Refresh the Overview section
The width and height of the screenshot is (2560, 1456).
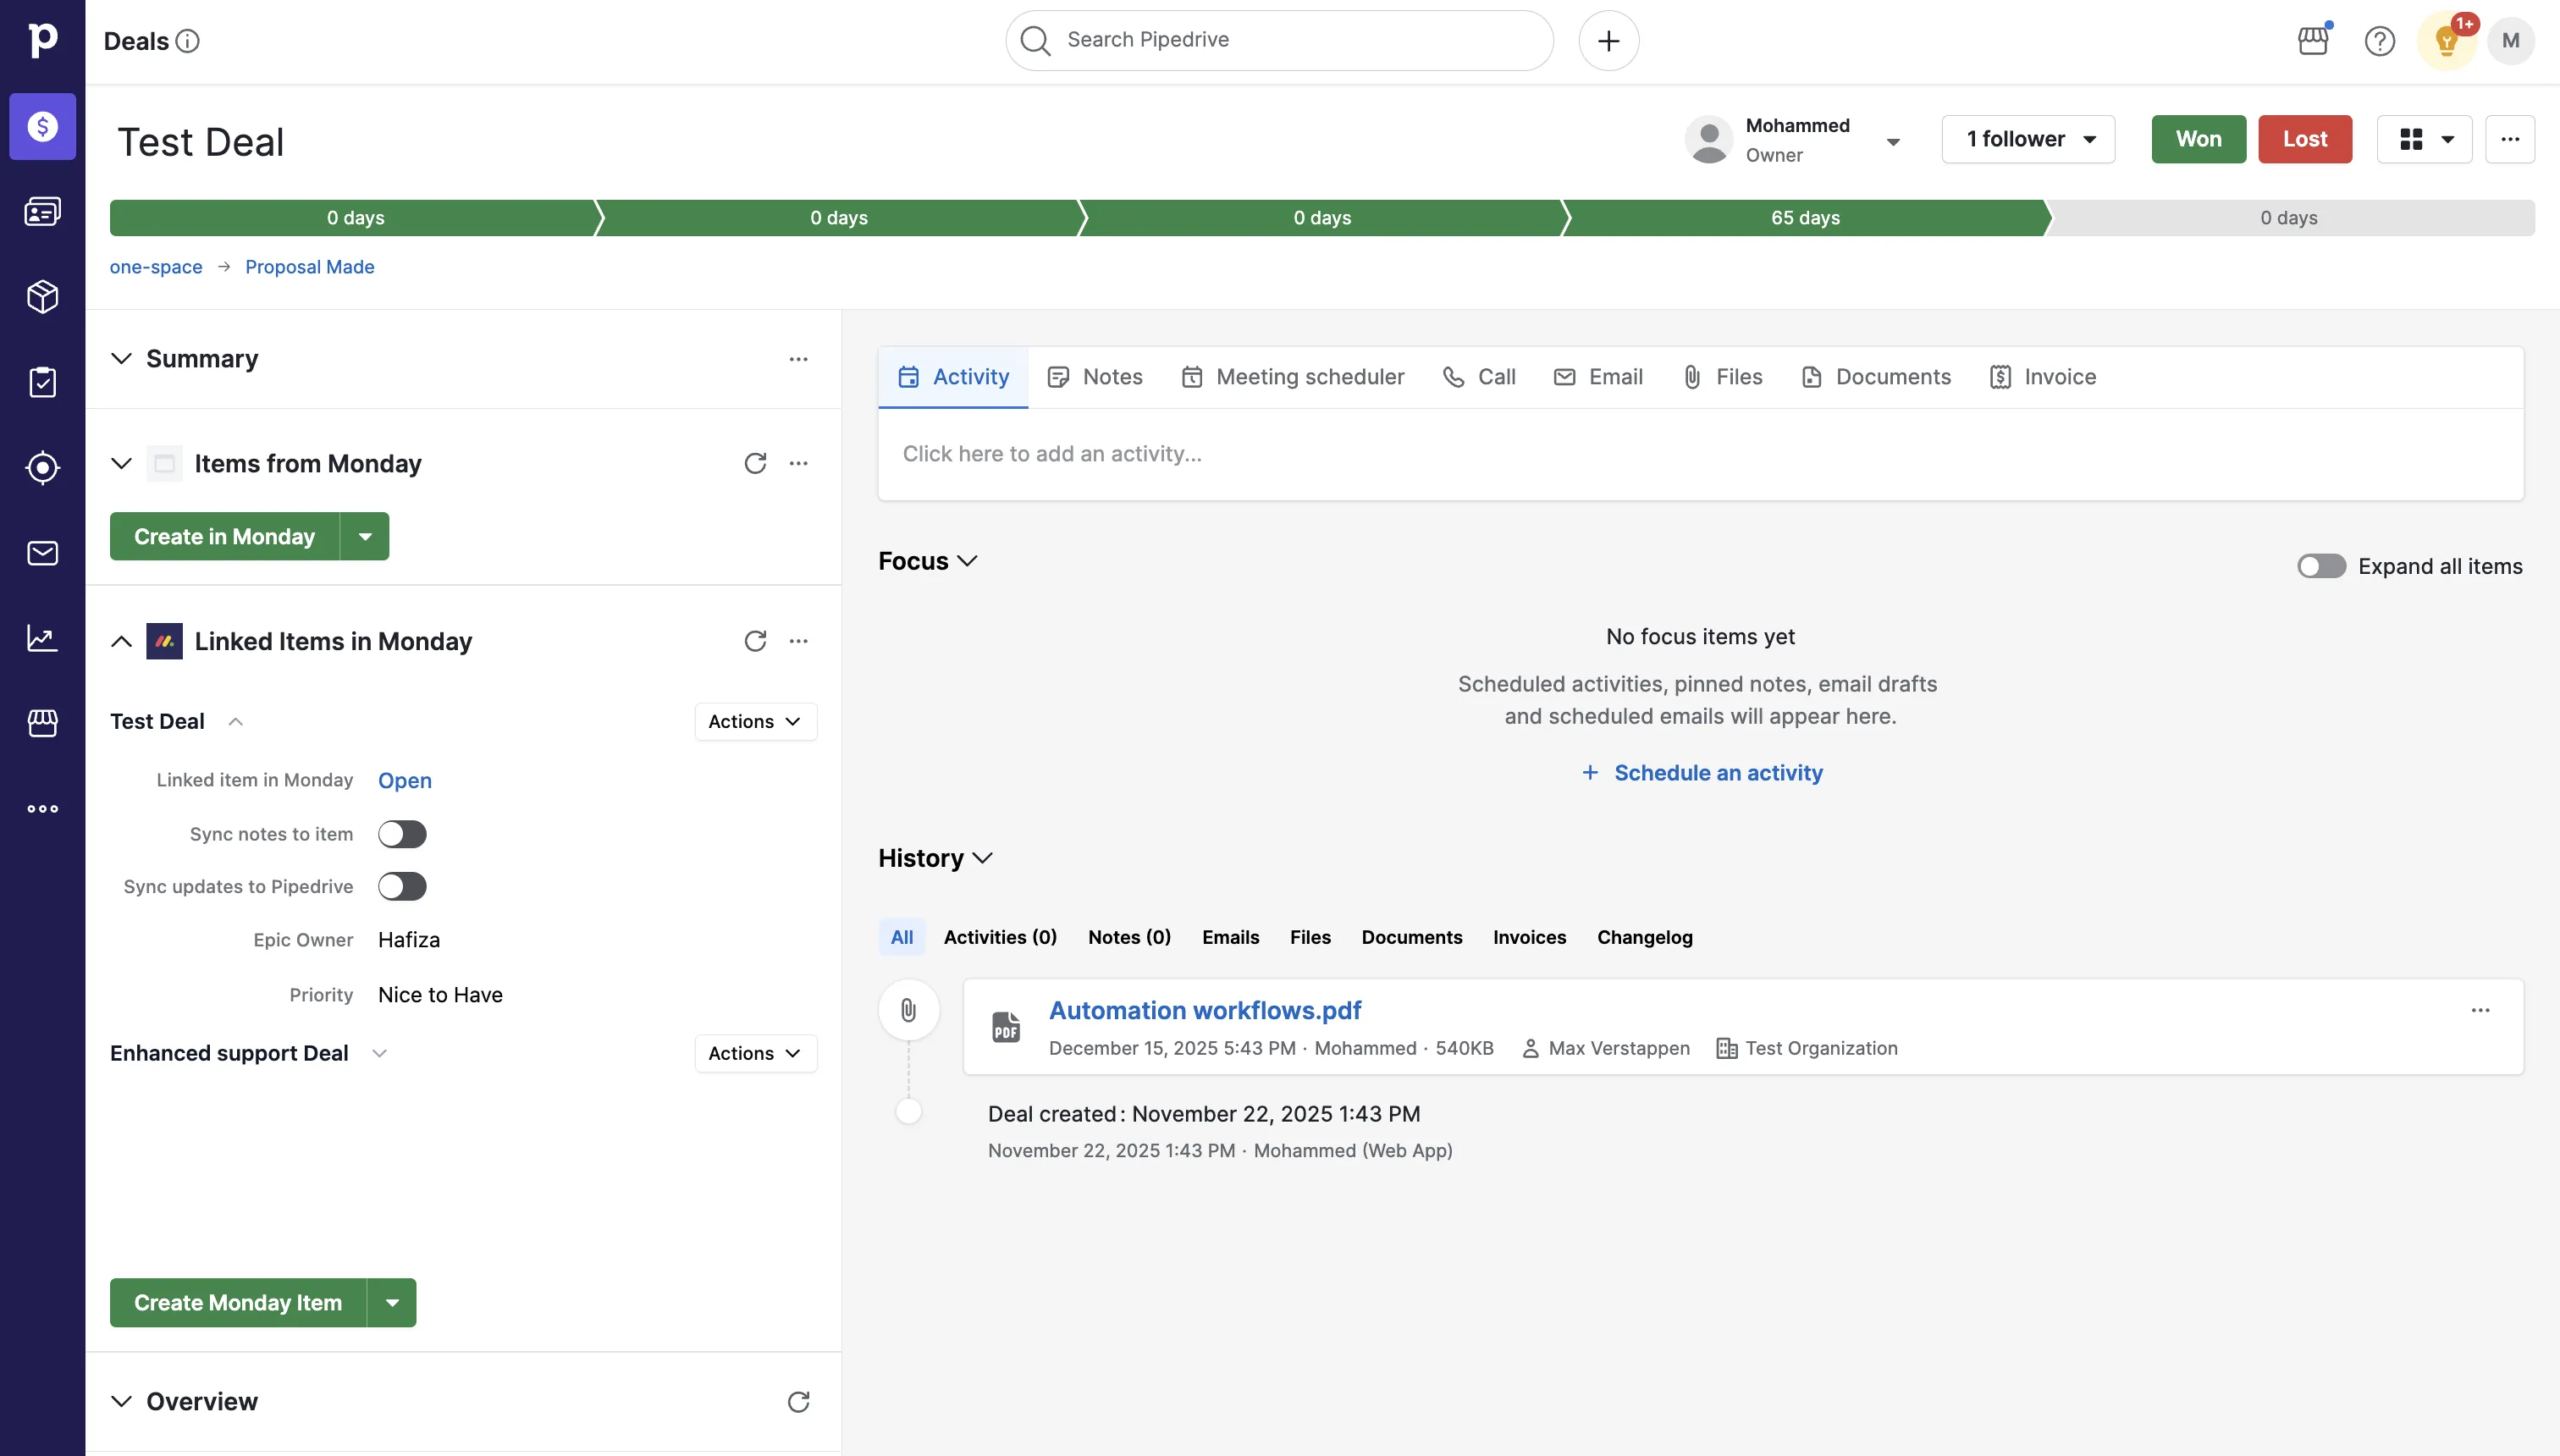798,1401
